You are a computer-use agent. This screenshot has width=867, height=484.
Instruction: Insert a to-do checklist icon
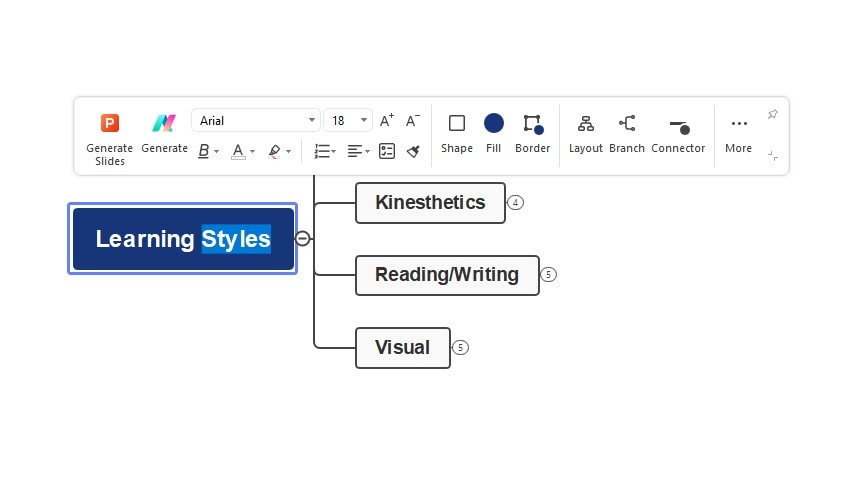coord(387,151)
